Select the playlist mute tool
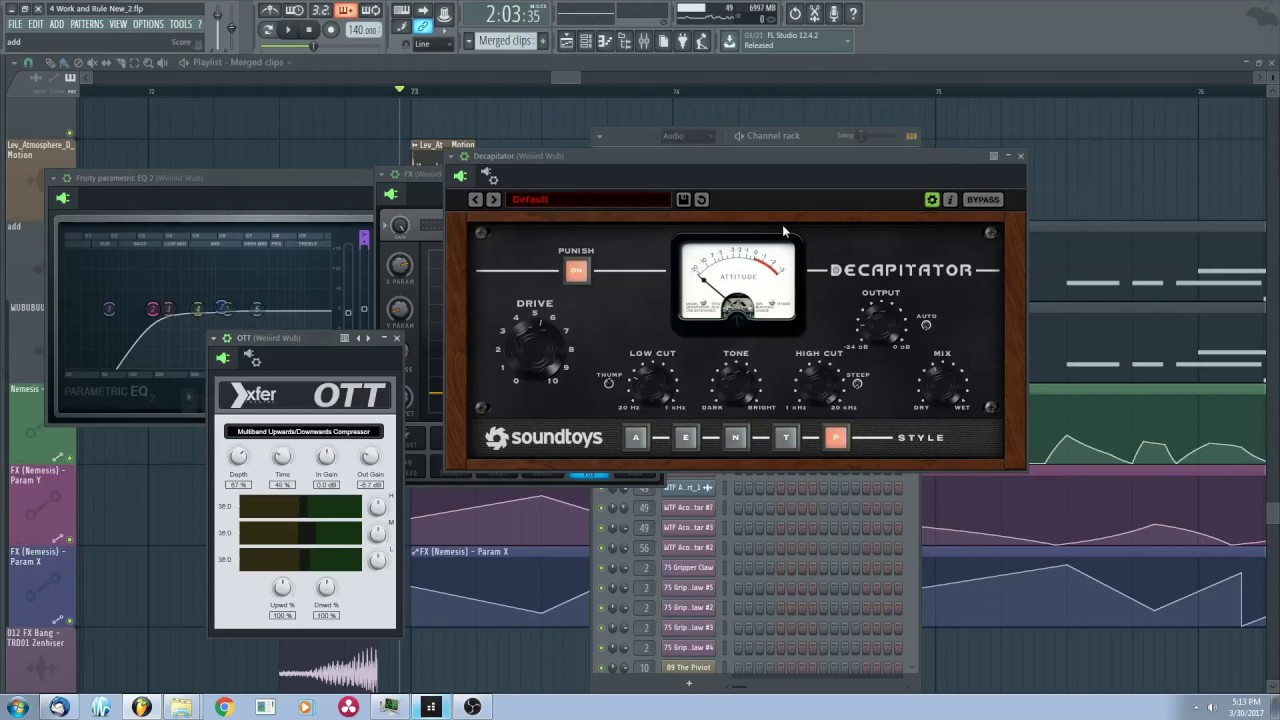Screen dimensions: 1280x720 coord(92,62)
